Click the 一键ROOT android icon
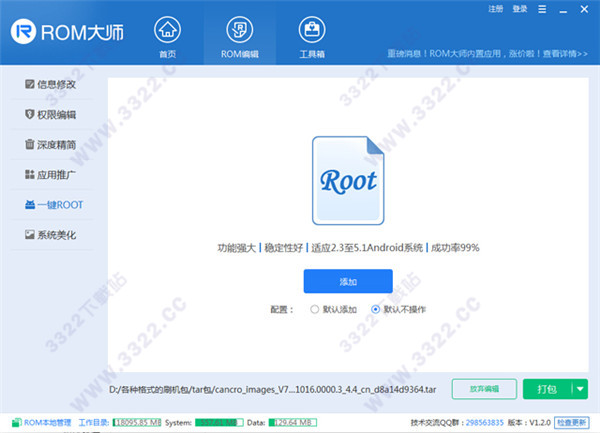This screenshot has width=600, height=433. point(30,205)
